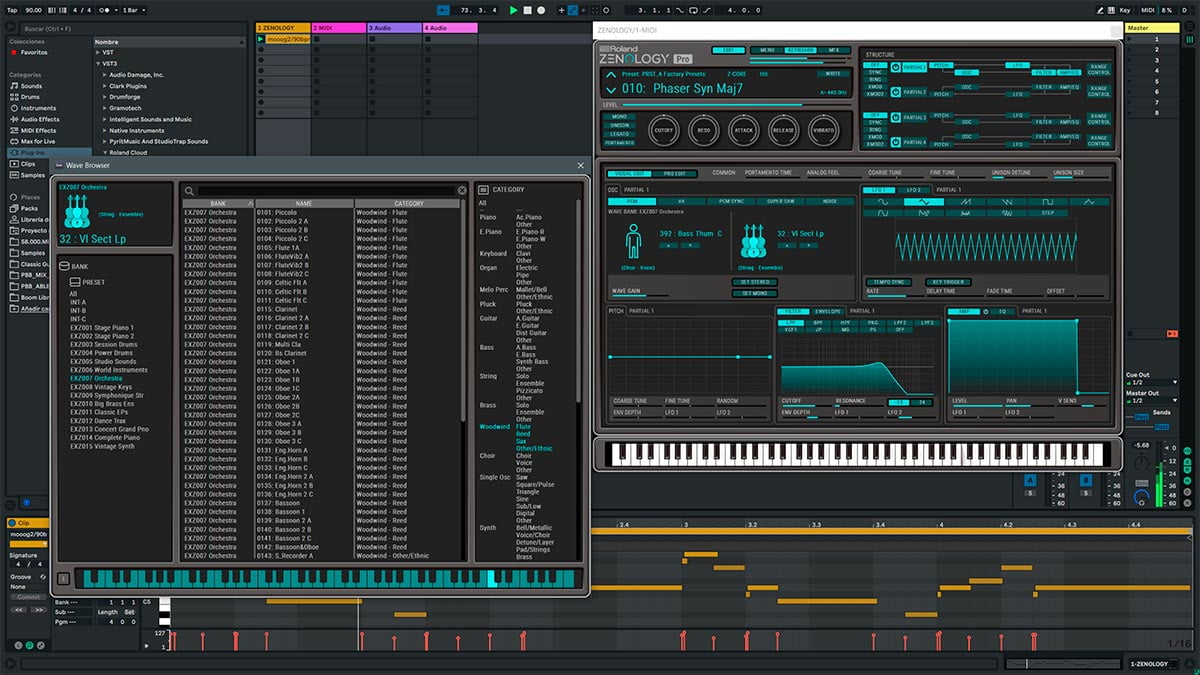Click the Favoritos red collection icon

click(x=14, y=52)
